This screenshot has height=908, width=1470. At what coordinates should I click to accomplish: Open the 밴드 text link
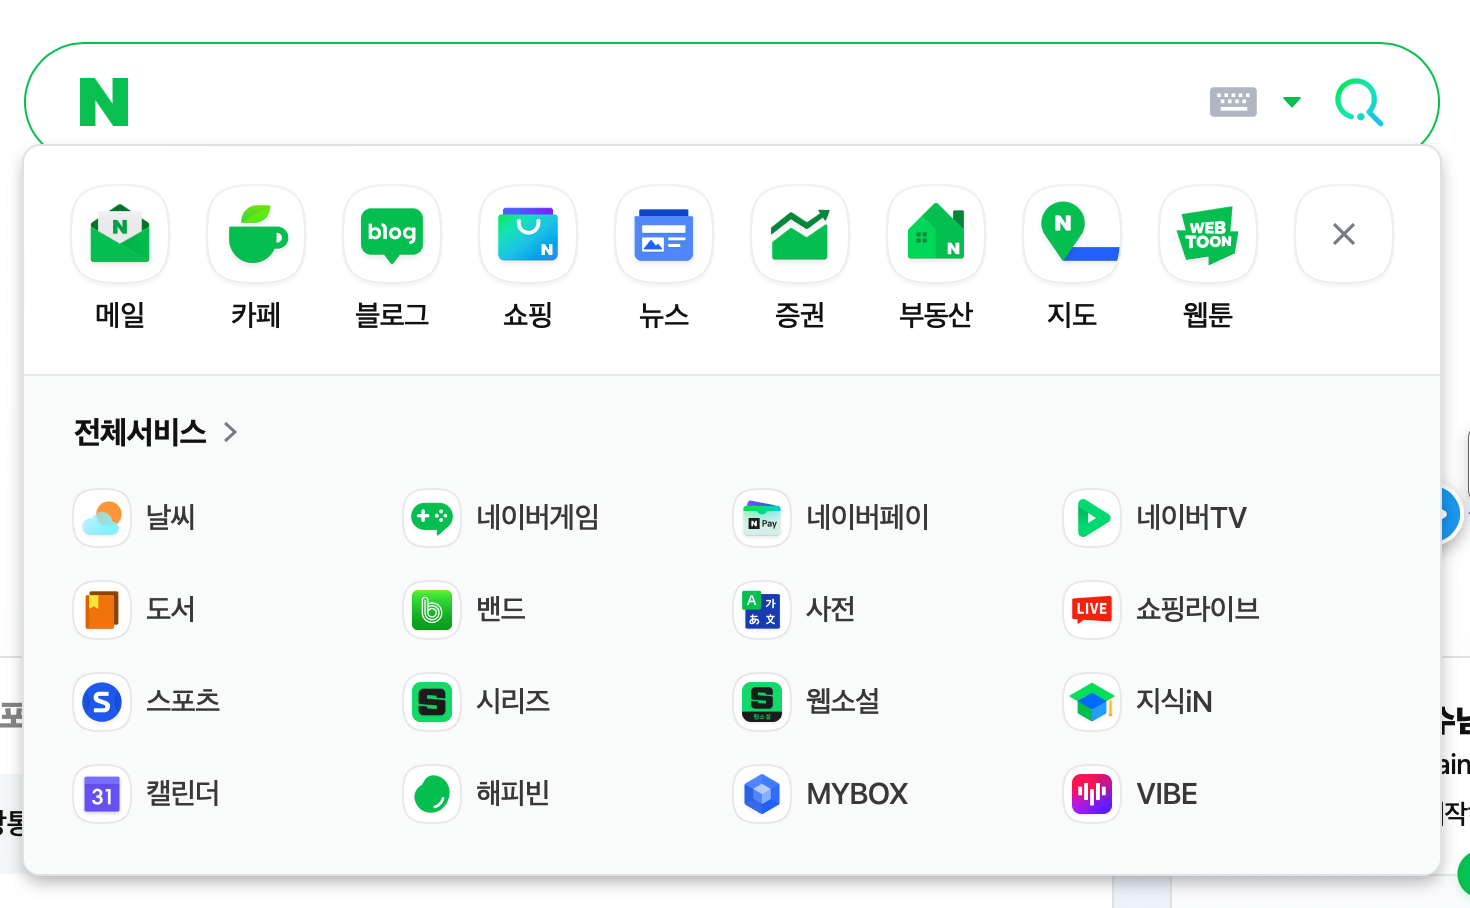(501, 610)
